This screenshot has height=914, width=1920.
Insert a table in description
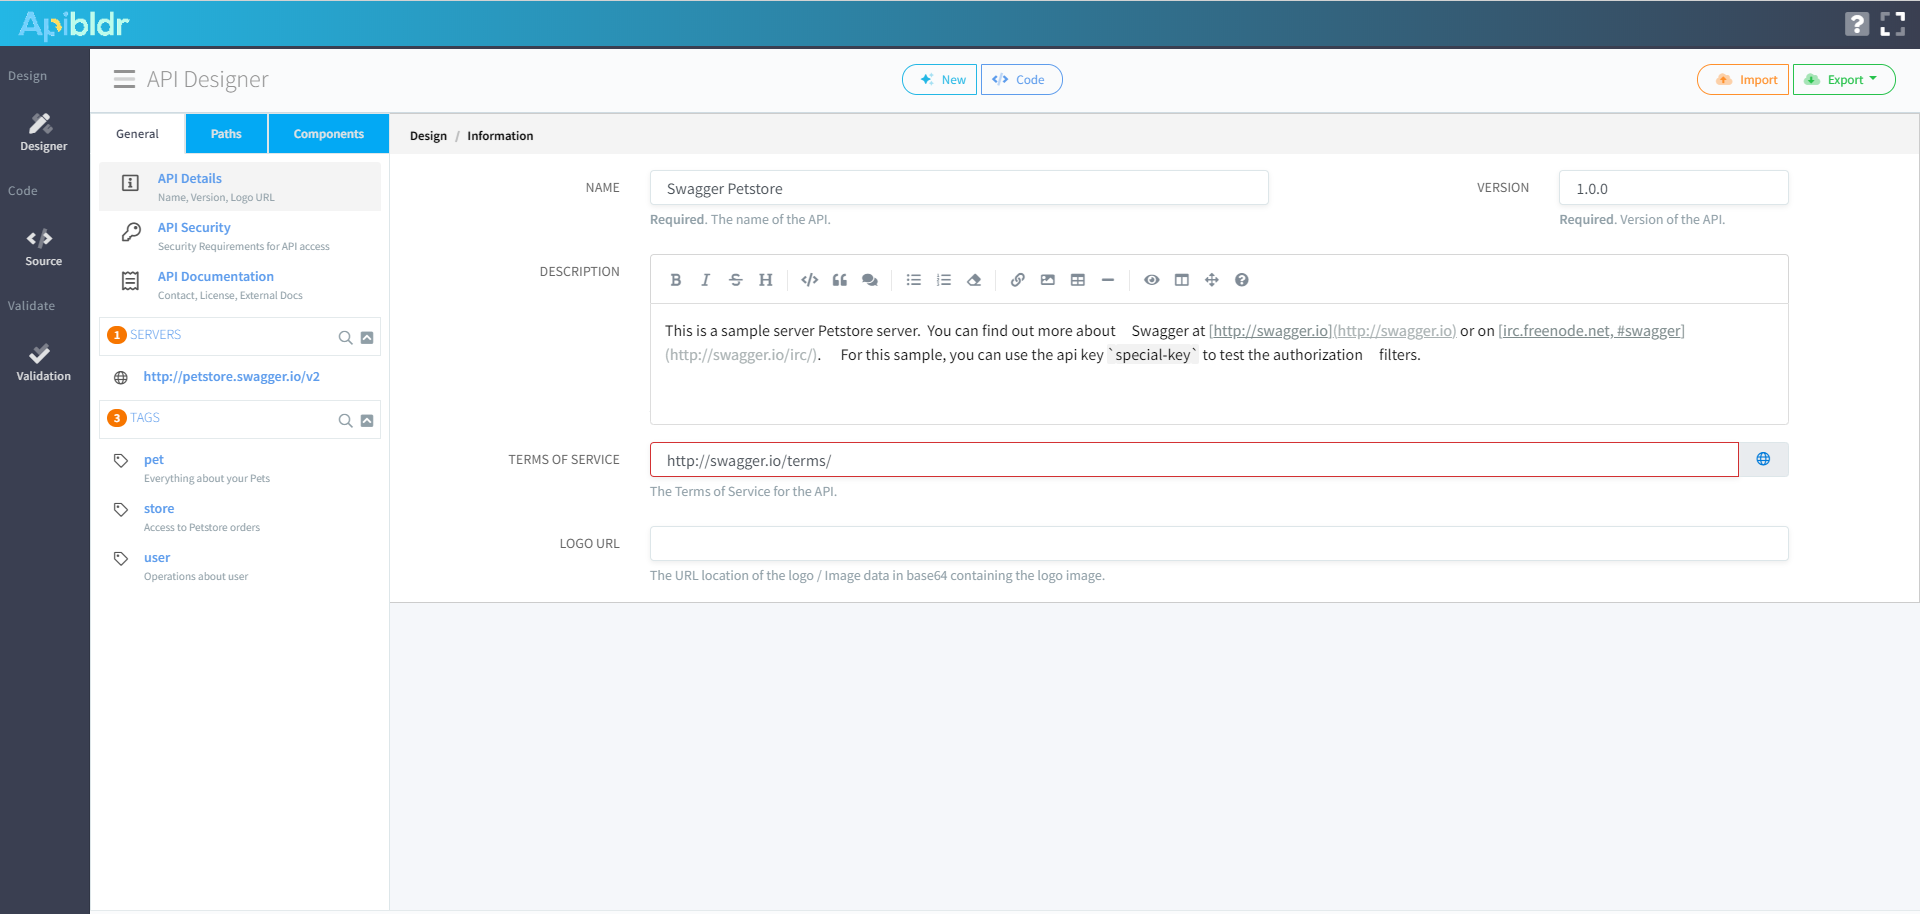(x=1078, y=280)
